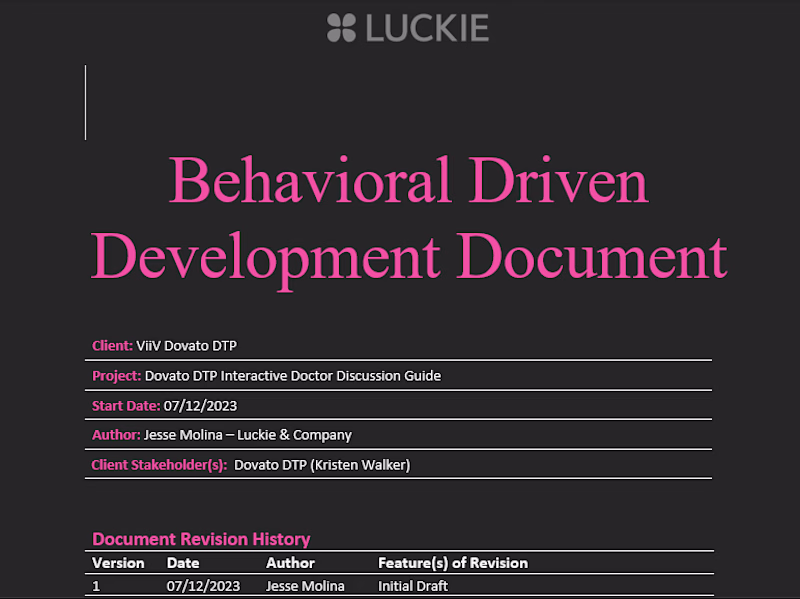Click the 'Date' column header
800x599 pixels.
(183, 563)
